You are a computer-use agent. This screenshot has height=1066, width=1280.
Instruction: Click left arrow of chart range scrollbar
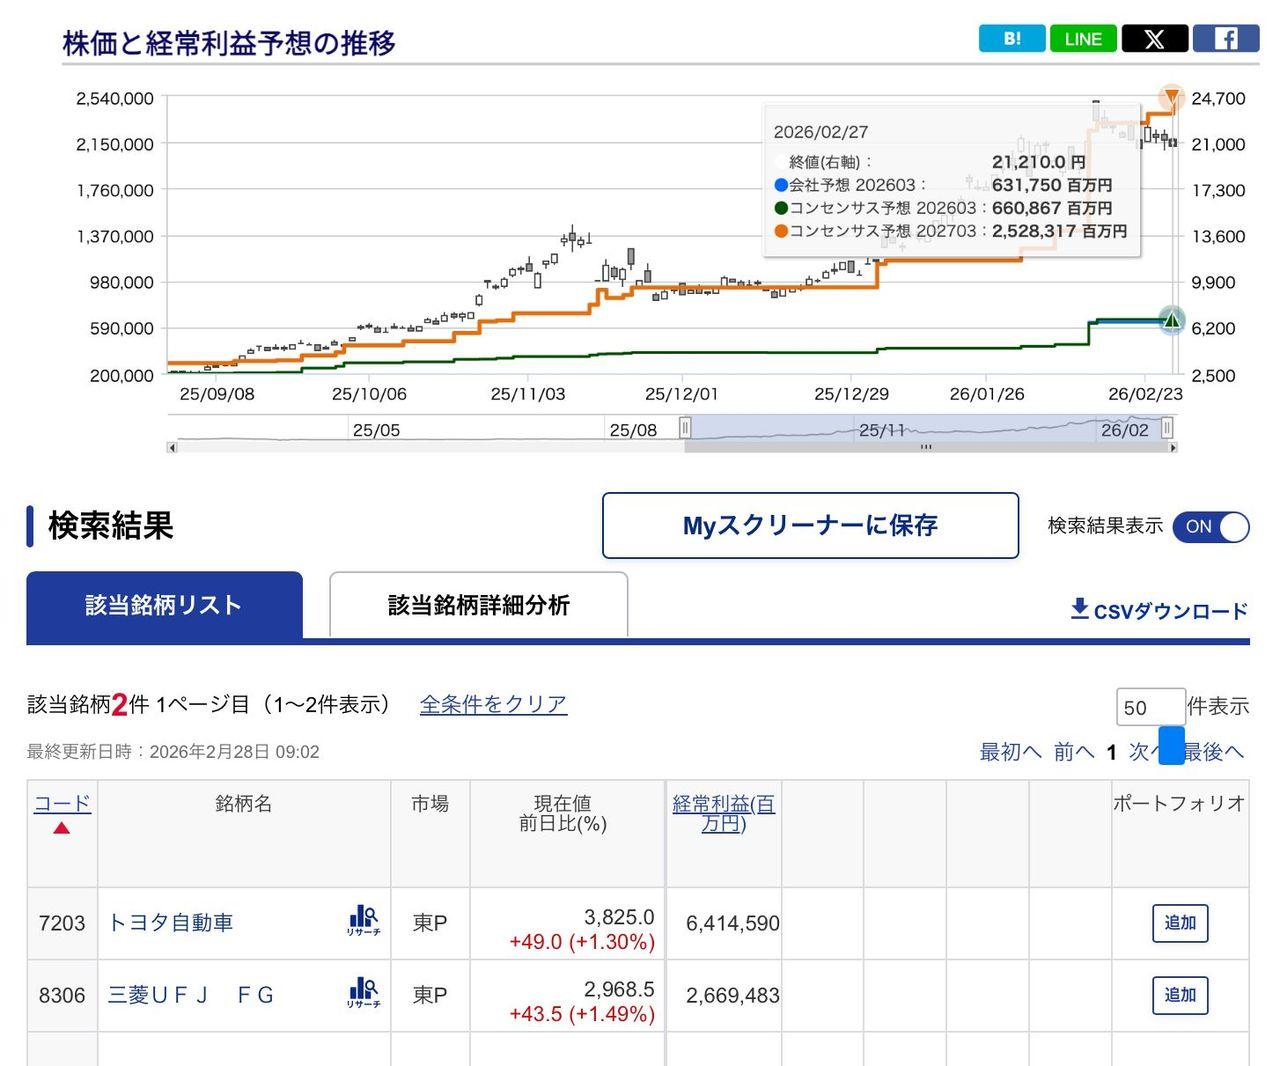pyautogui.click(x=172, y=448)
